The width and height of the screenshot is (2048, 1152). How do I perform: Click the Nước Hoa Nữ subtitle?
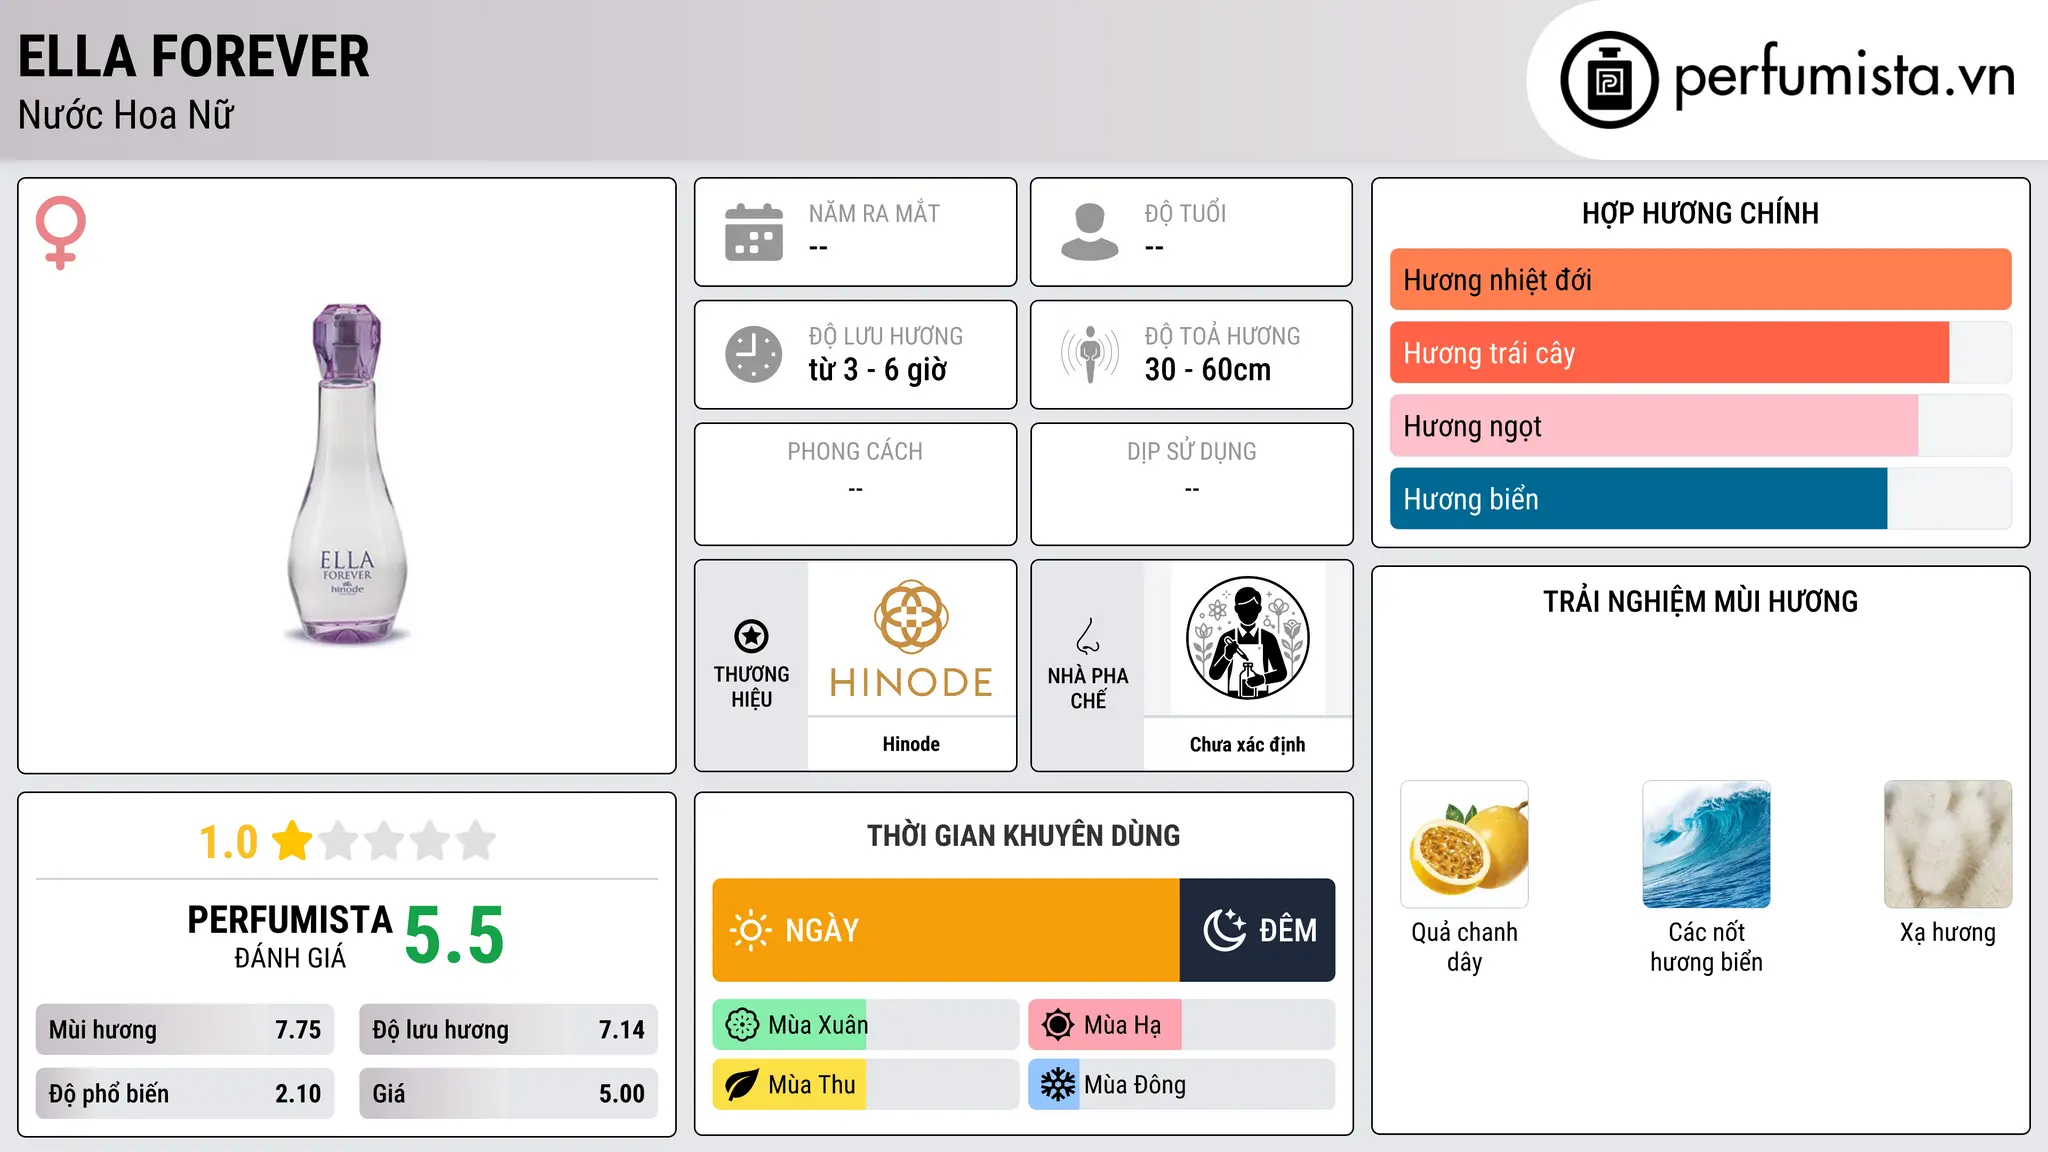coord(126,115)
